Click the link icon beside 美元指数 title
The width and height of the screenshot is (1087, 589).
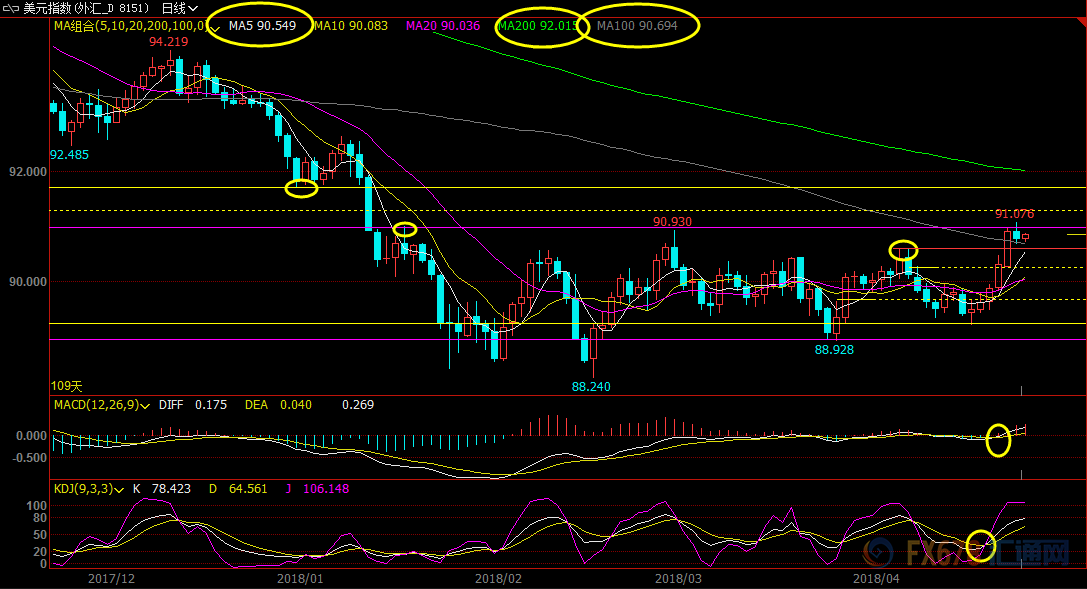[x=12, y=8]
